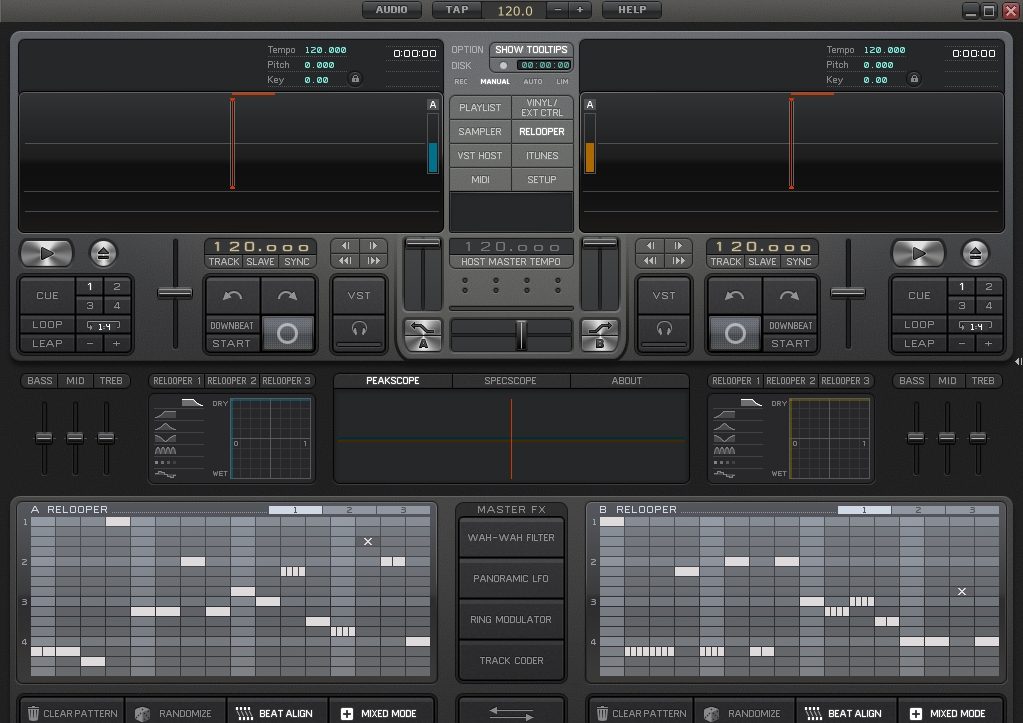Click the key lock icon on left deck

point(354,79)
